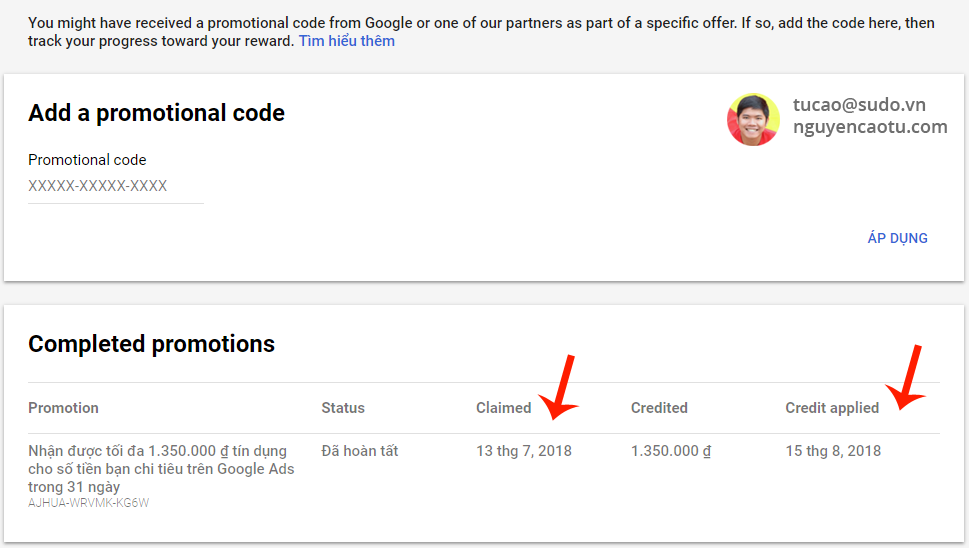
Task: Click the nguyencaotu.com watermark text
Action: (x=869, y=127)
